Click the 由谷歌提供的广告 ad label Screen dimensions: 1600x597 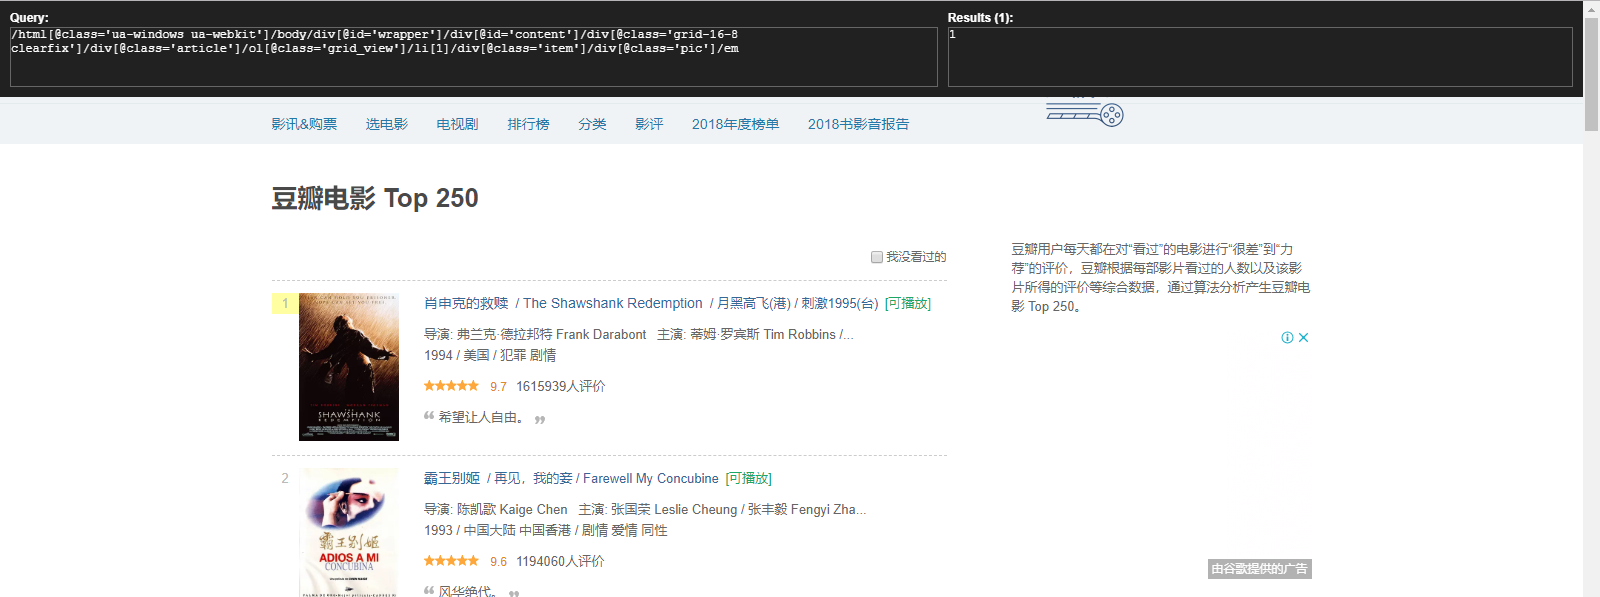(1260, 569)
